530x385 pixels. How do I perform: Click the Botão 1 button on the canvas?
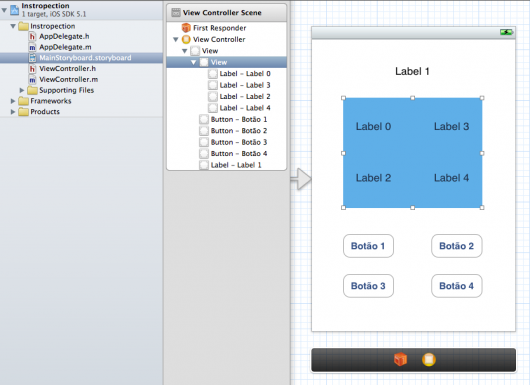point(368,246)
